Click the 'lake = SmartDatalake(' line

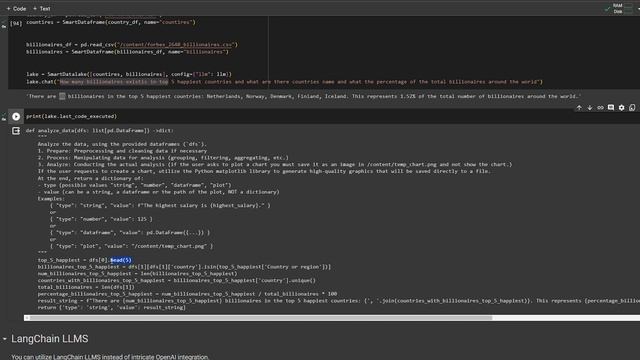[x=129, y=74]
